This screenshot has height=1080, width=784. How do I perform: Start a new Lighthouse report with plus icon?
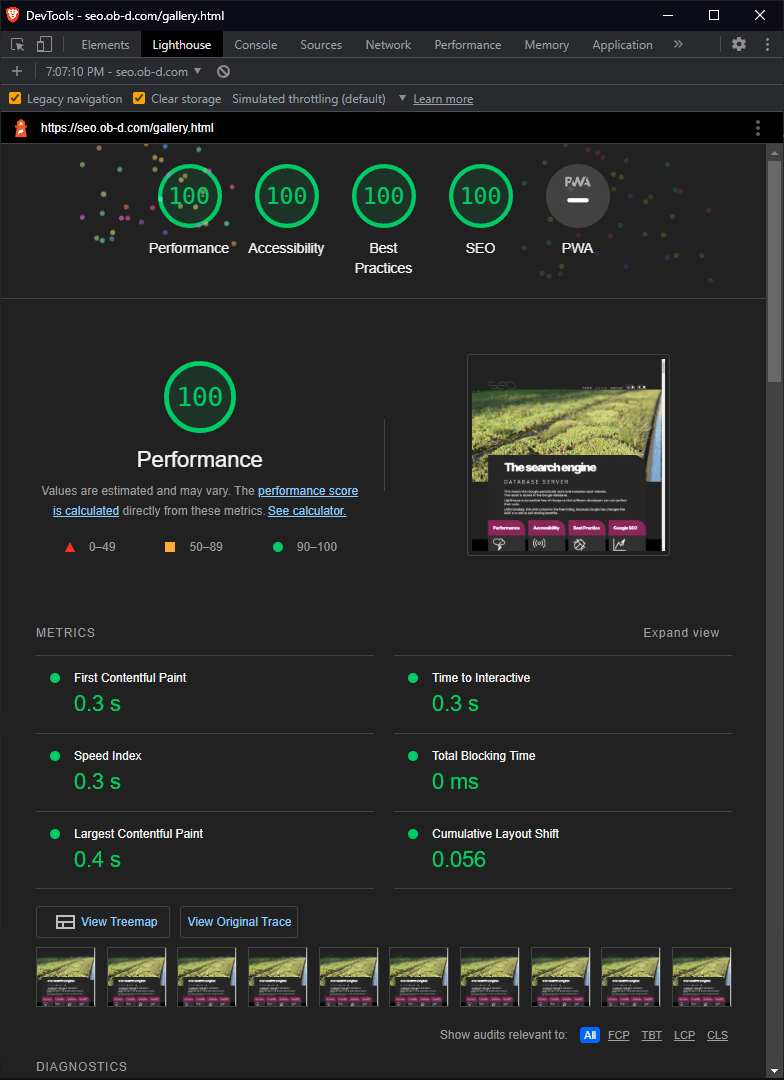[x=17, y=71]
